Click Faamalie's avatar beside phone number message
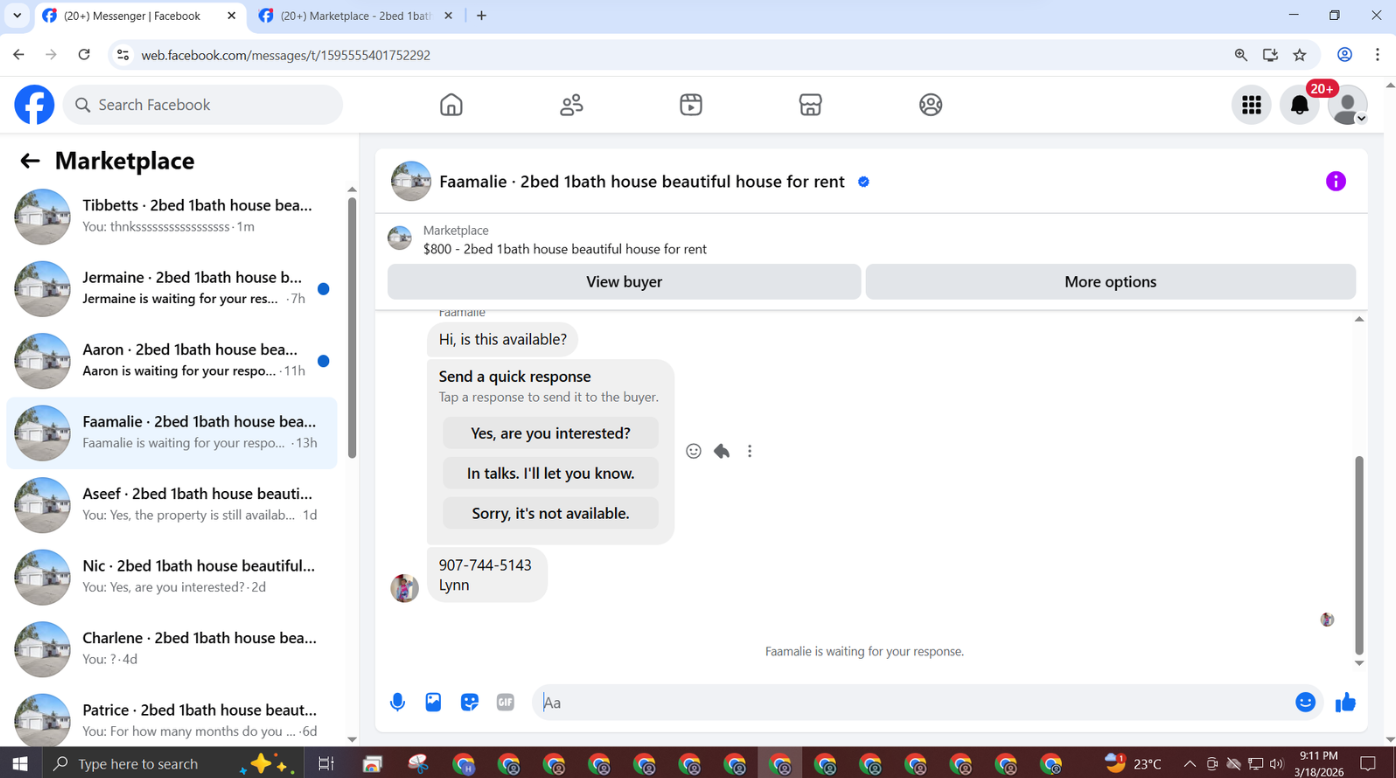The height and width of the screenshot is (778, 1396). (x=404, y=588)
